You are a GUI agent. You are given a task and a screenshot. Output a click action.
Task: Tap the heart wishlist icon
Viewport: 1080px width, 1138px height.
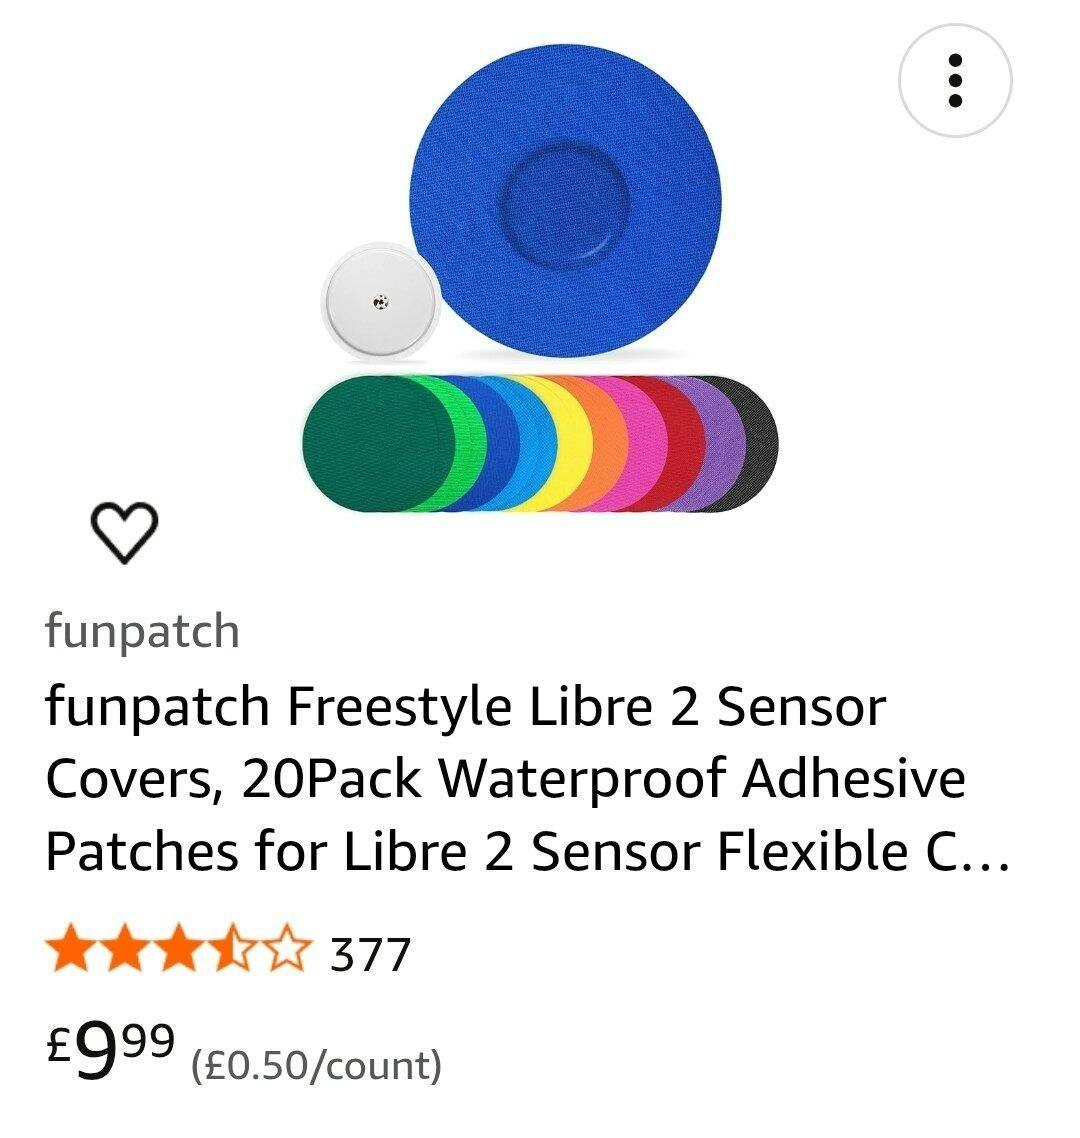tap(124, 531)
